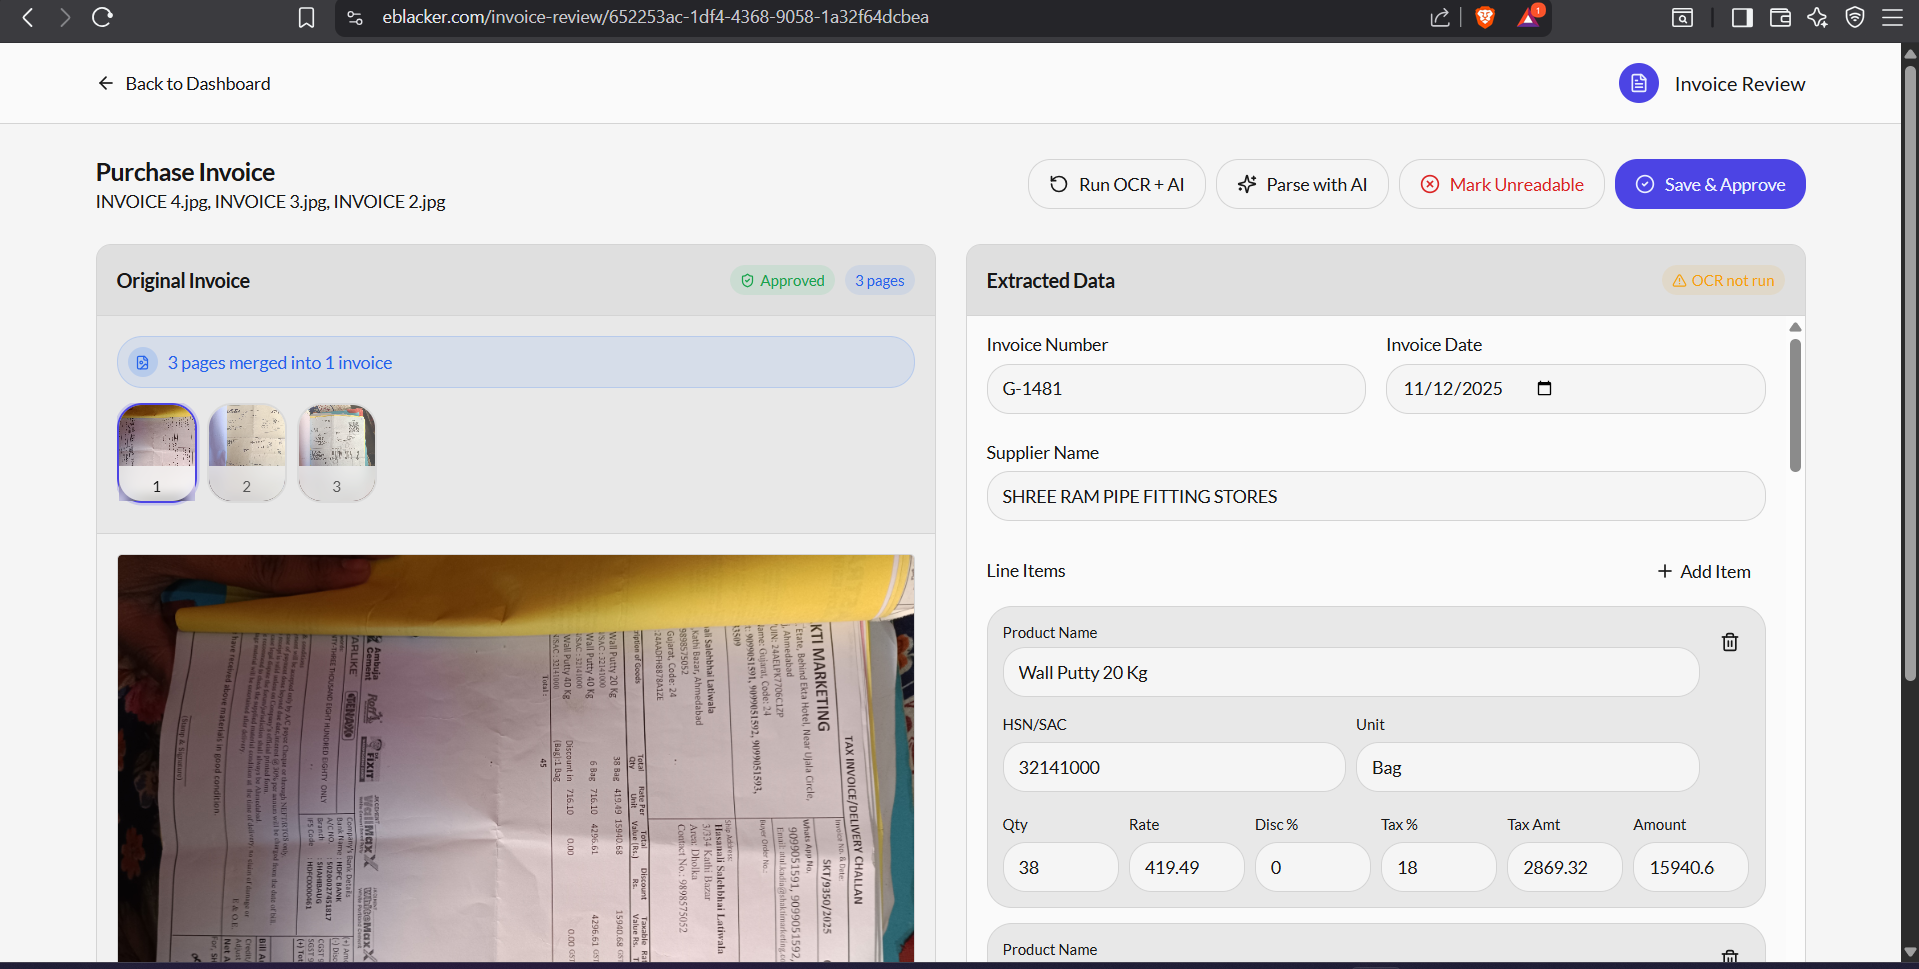Add a new line item
The width and height of the screenshot is (1919, 969).
coord(1704,571)
